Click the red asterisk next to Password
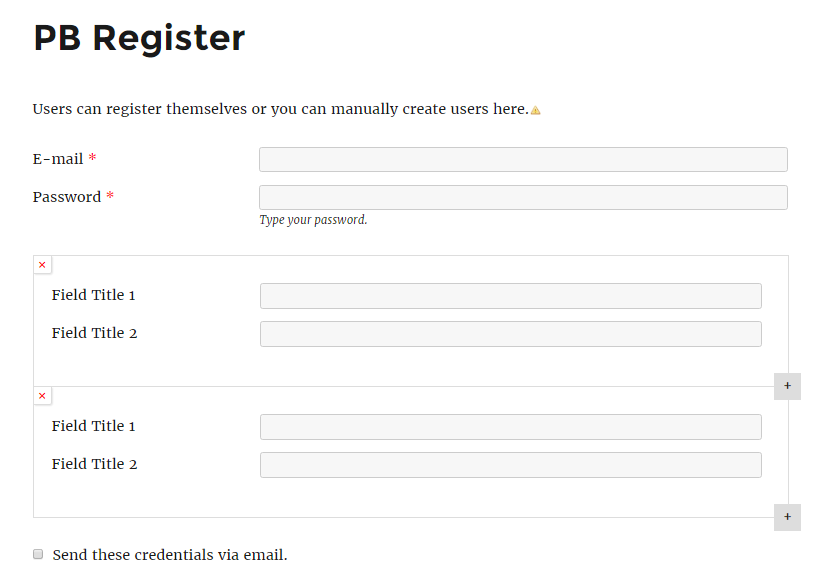The image size is (822, 579). click(110, 196)
